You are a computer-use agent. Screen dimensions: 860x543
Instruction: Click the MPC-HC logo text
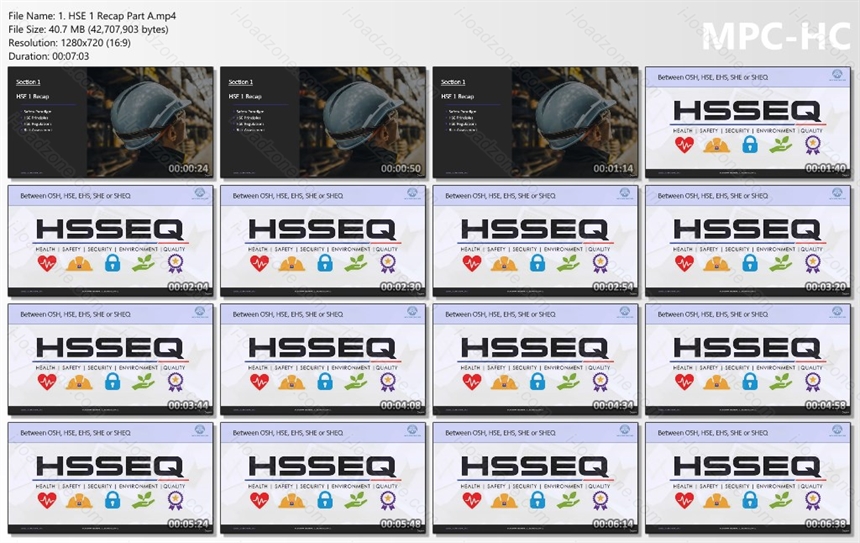pyautogui.click(x=776, y=36)
